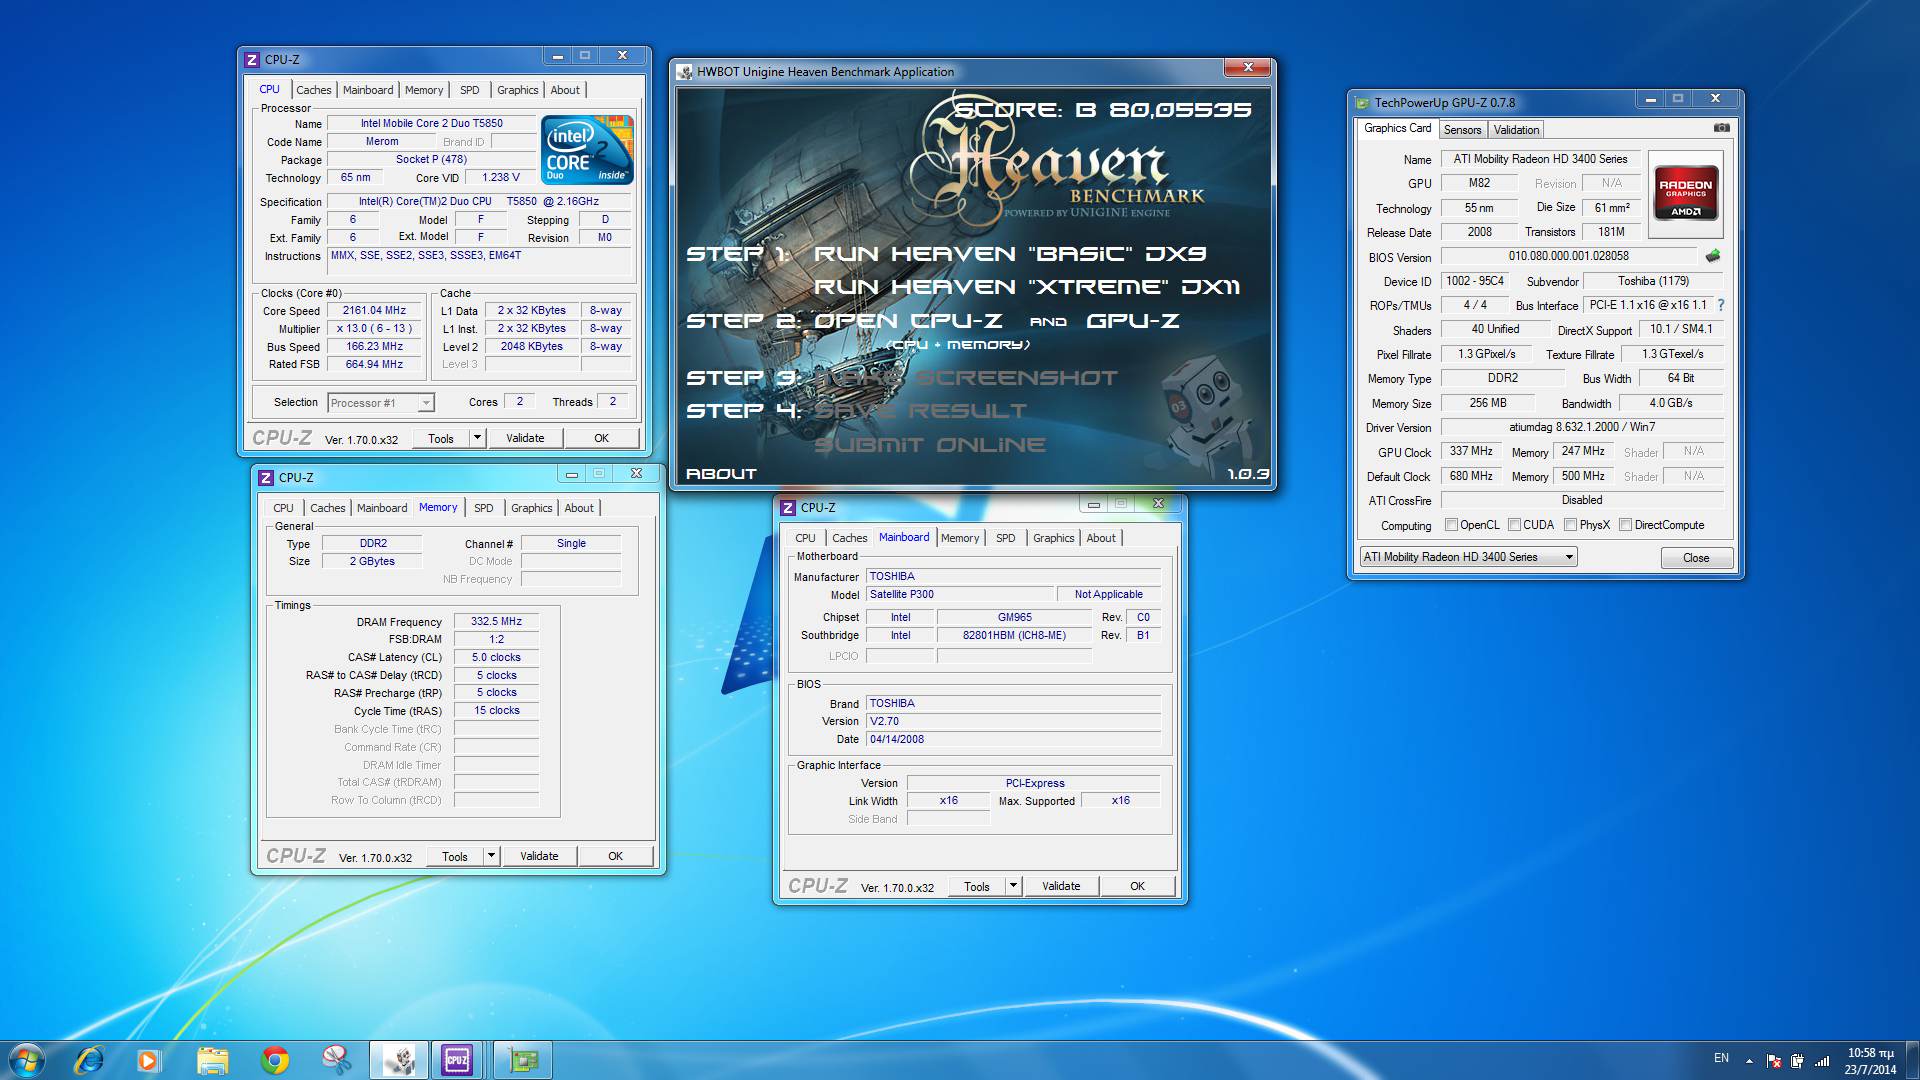Click the BIOS Version field in GPU-Z
This screenshot has height=1080, width=1920.
point(1570,256)
